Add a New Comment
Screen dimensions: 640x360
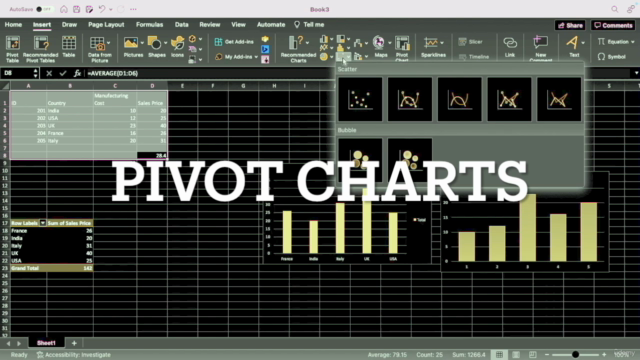540,49
